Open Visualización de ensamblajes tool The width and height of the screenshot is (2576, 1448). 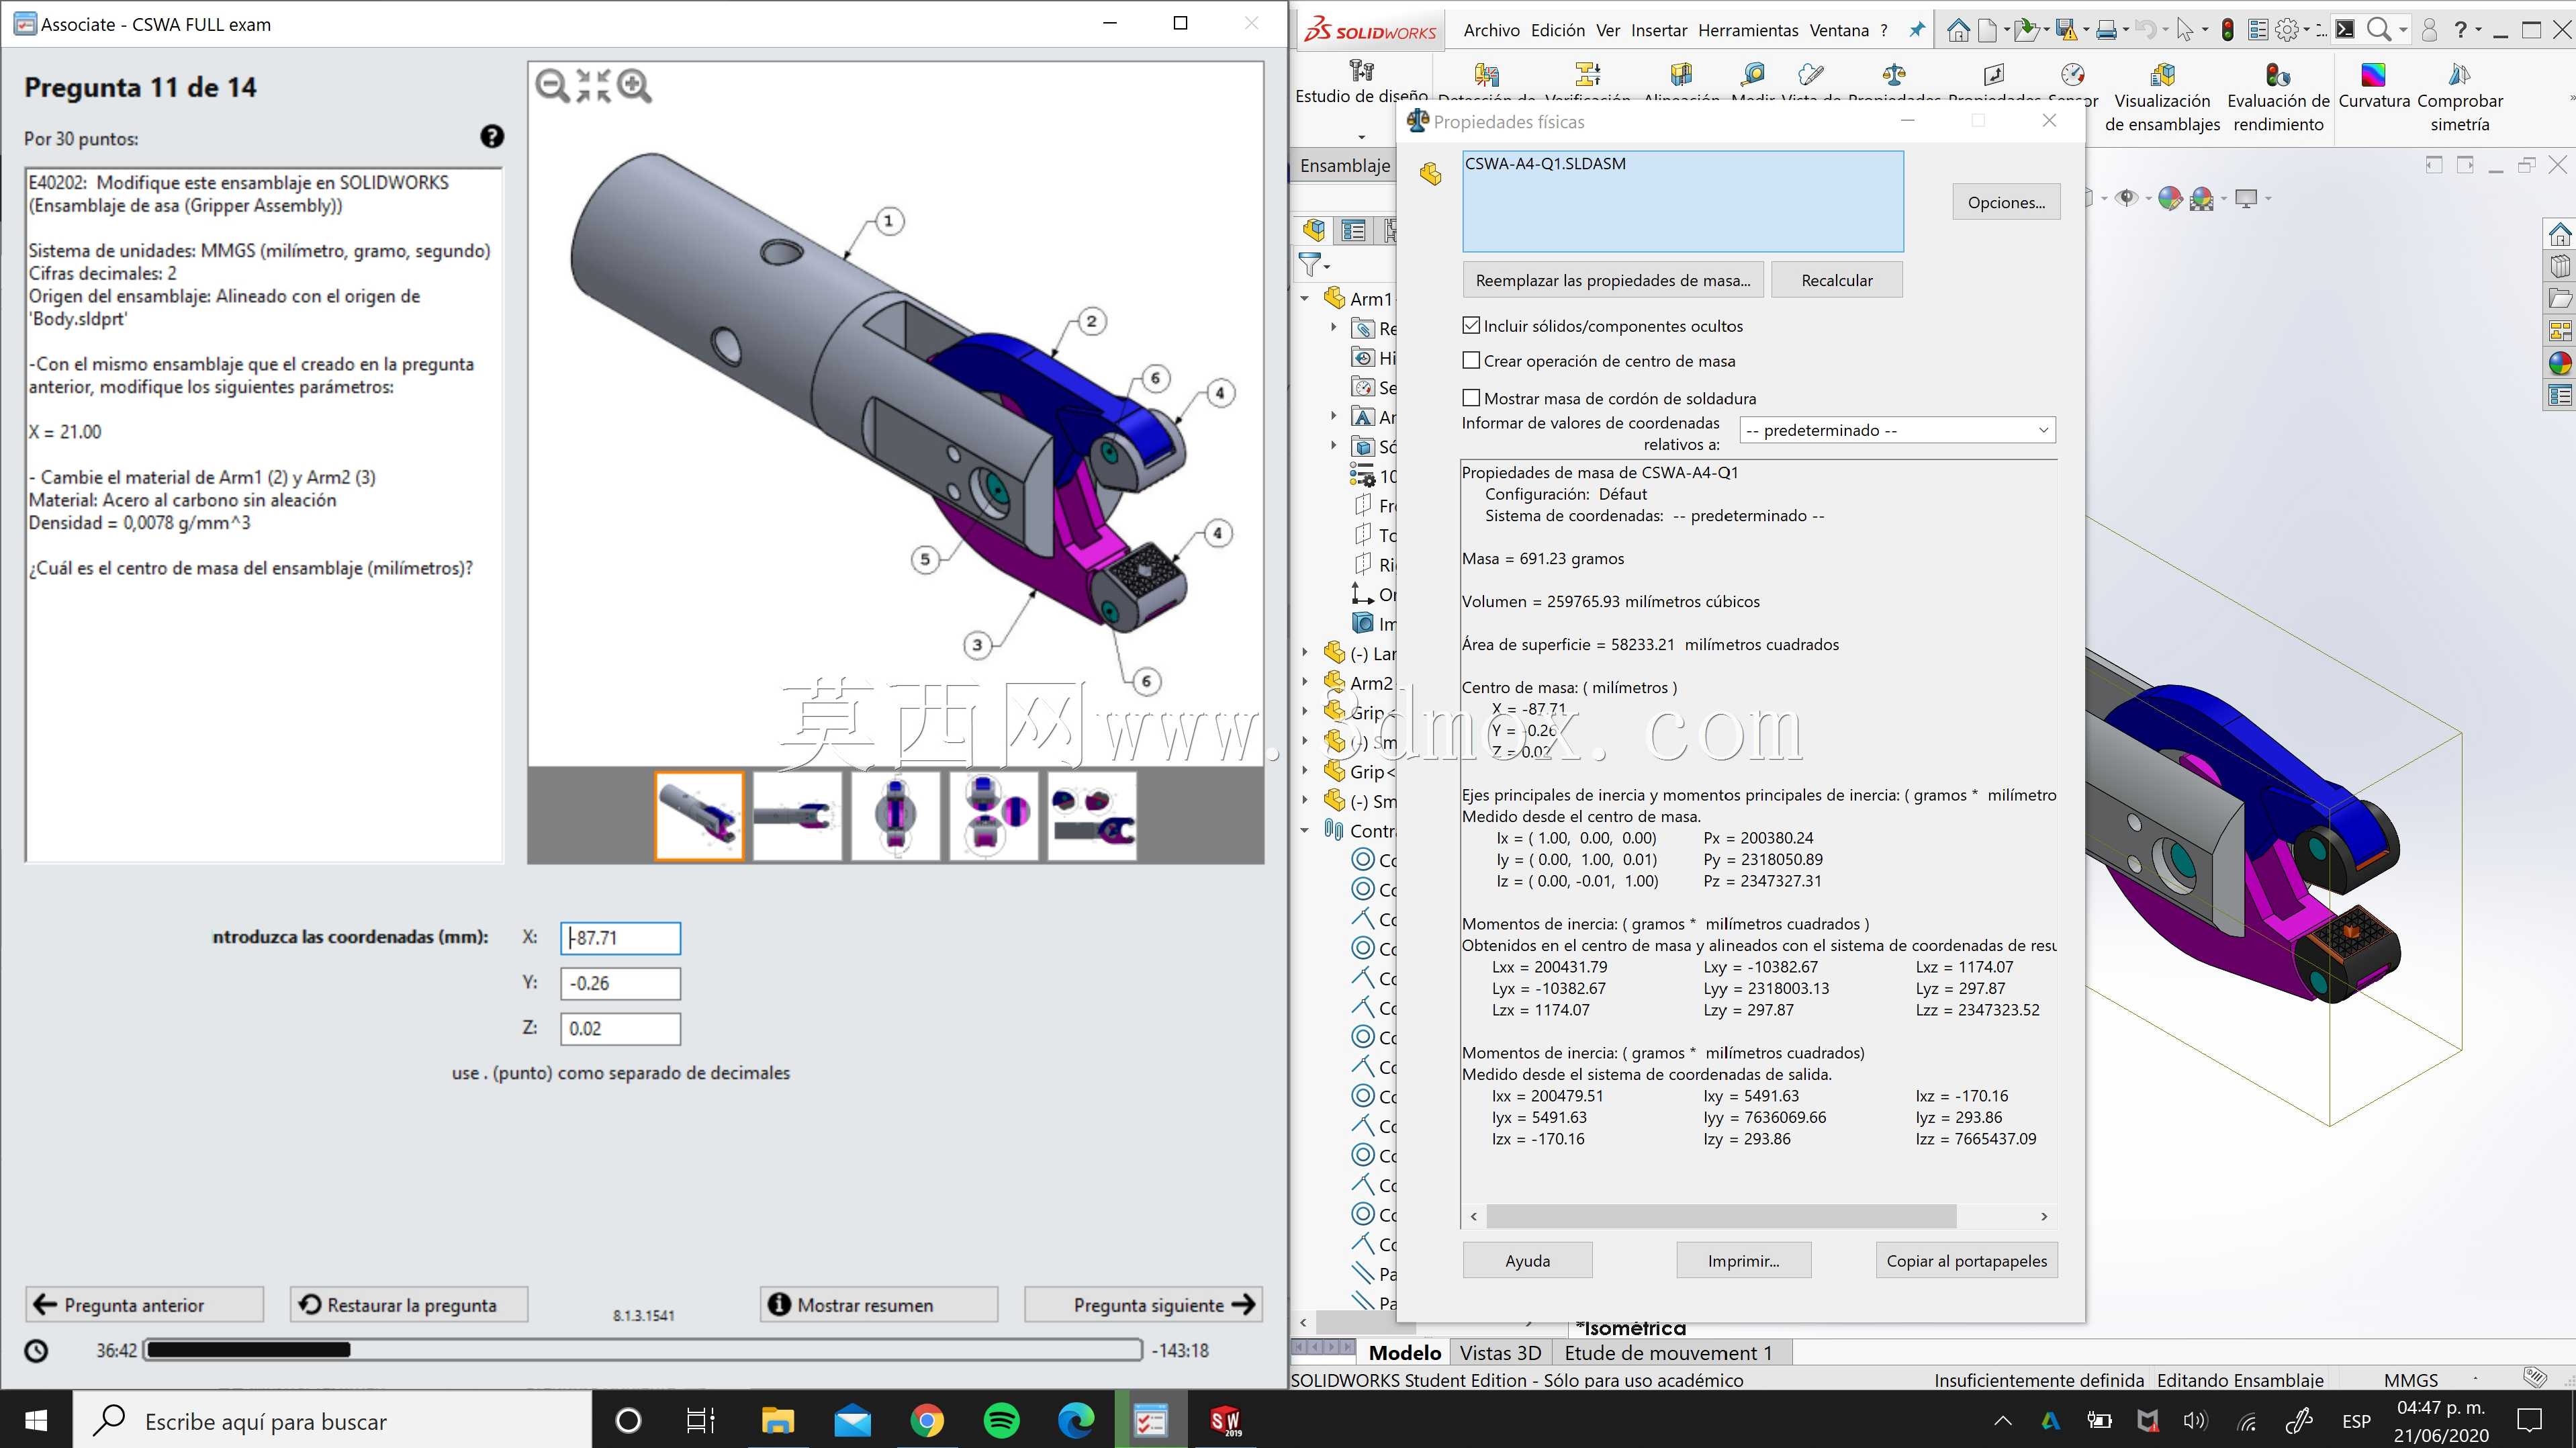(2162, 98)
